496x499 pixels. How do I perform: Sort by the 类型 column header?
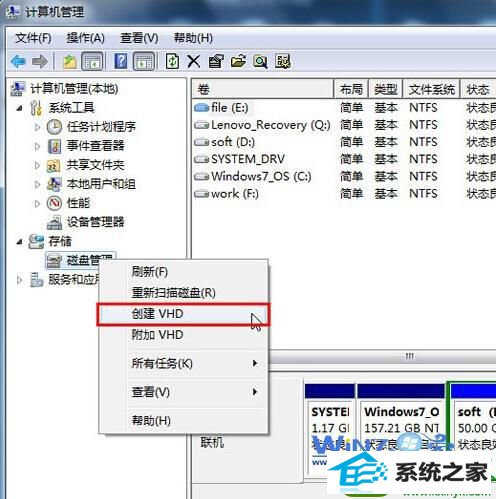(x=386, y=89)
